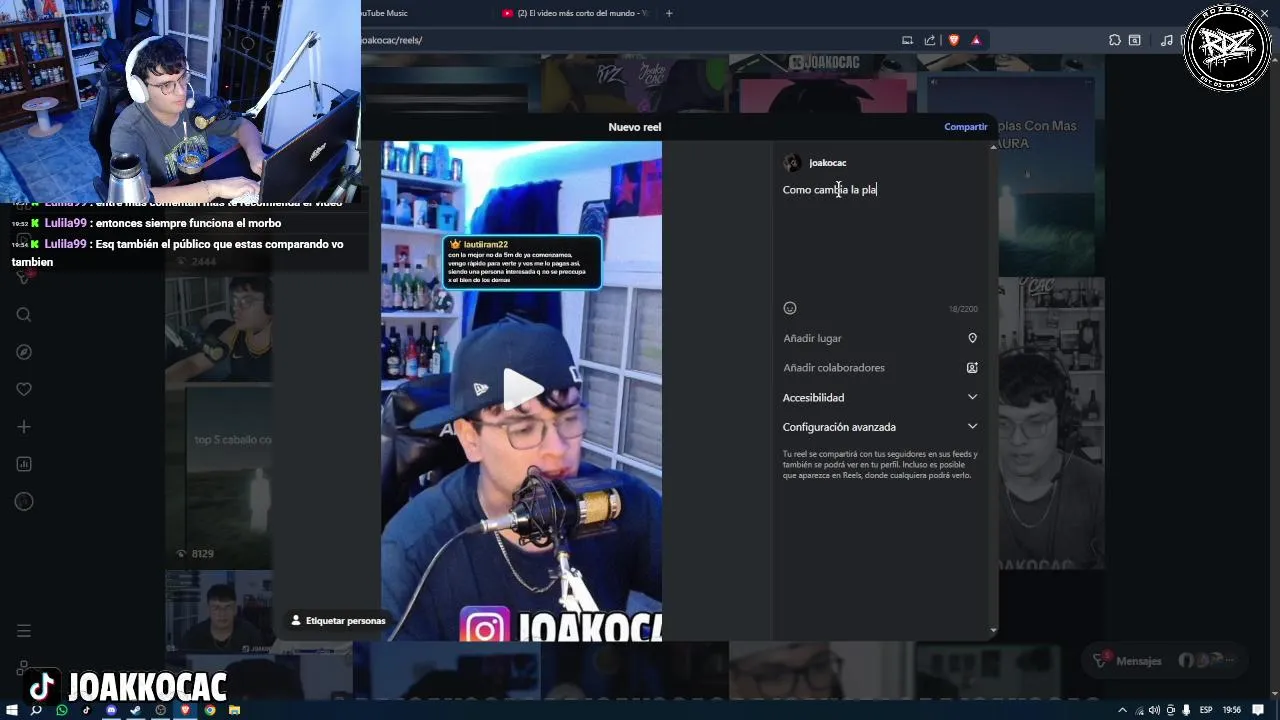Click the Brave Rewards triangle icon
Image resolution: width=1280 pixels, height=720 pixels.
pos(976,40)
